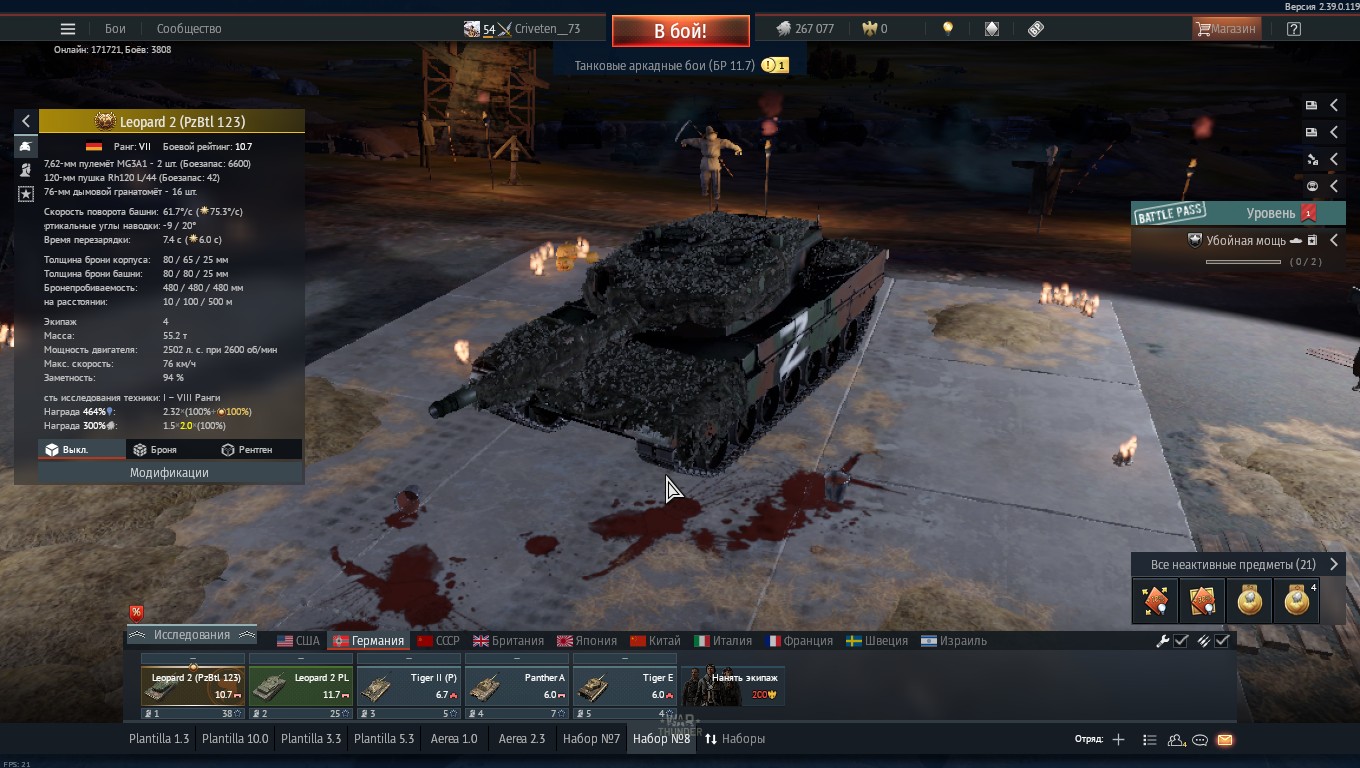Click the lightbulb research points icon
The height and width of the screenshot is (768, 1360).
coord(948,29)
